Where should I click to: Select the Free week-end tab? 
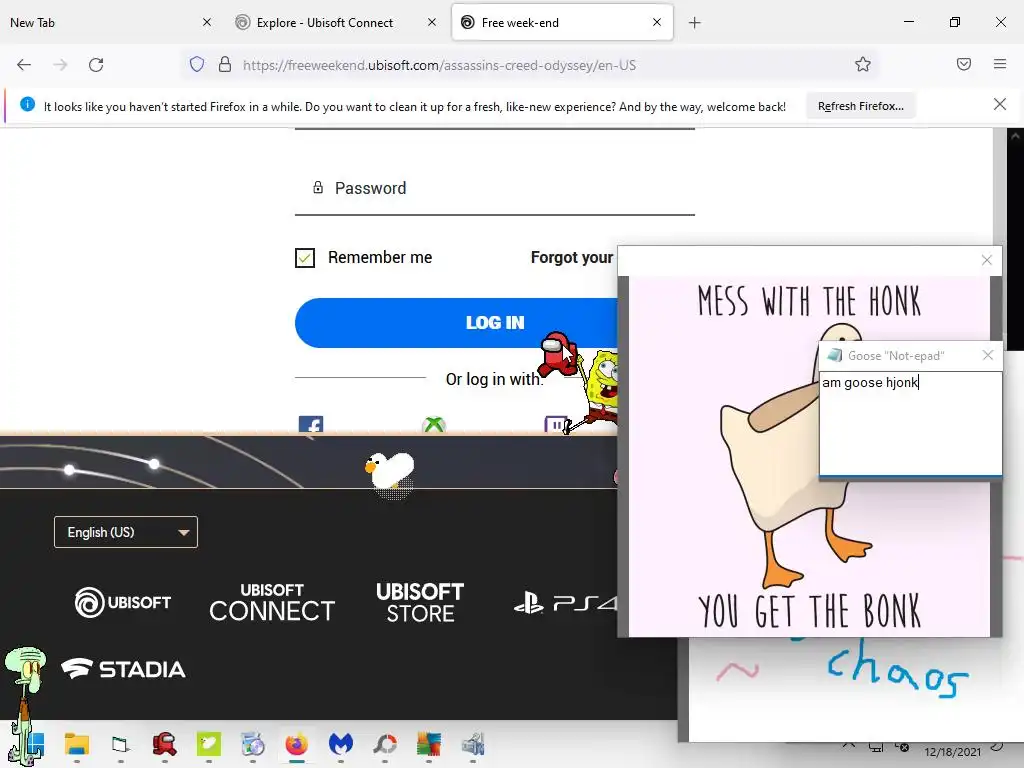[562, 22]
